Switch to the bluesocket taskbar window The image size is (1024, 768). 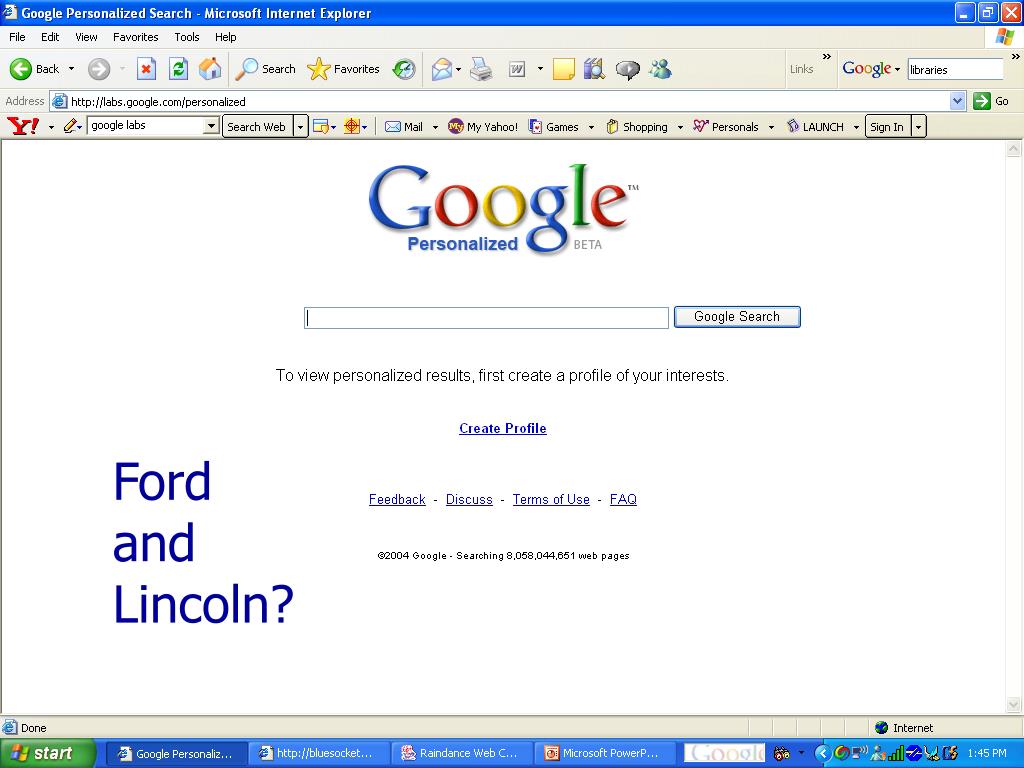pyautogui.click(x=318, y=753)
